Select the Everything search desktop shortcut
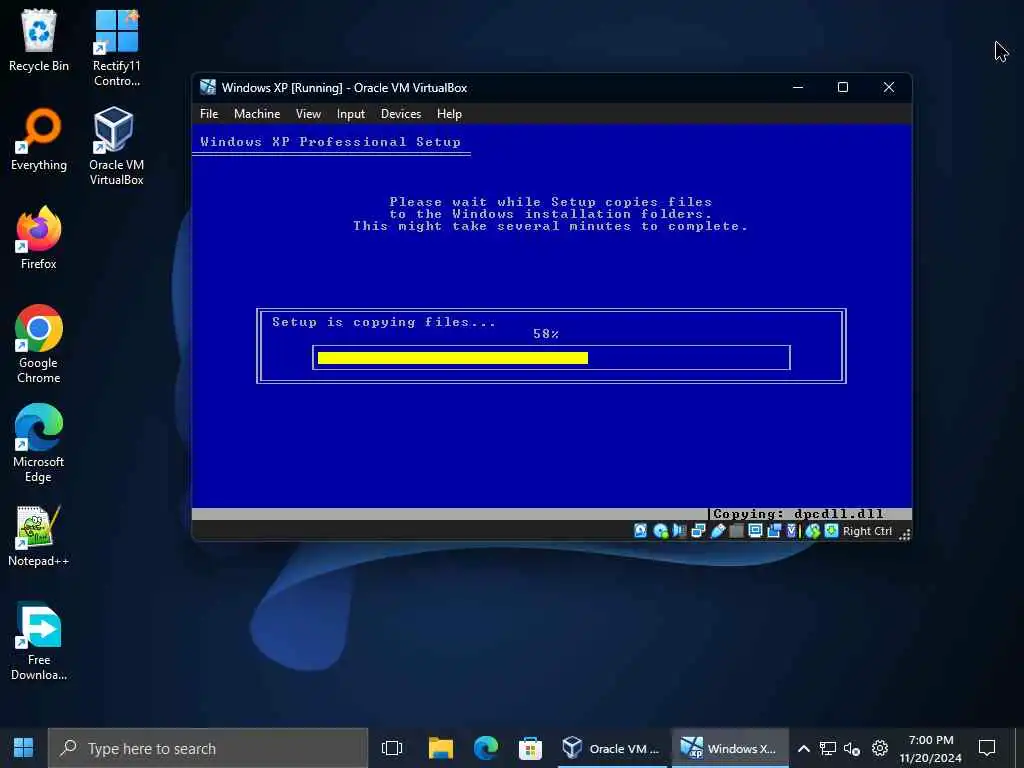 39,140
